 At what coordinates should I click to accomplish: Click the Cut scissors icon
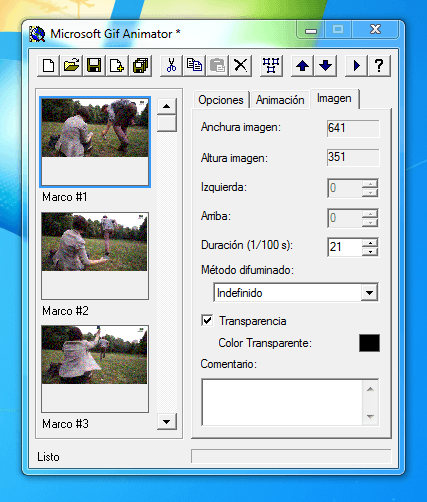(x=171, y=65)
